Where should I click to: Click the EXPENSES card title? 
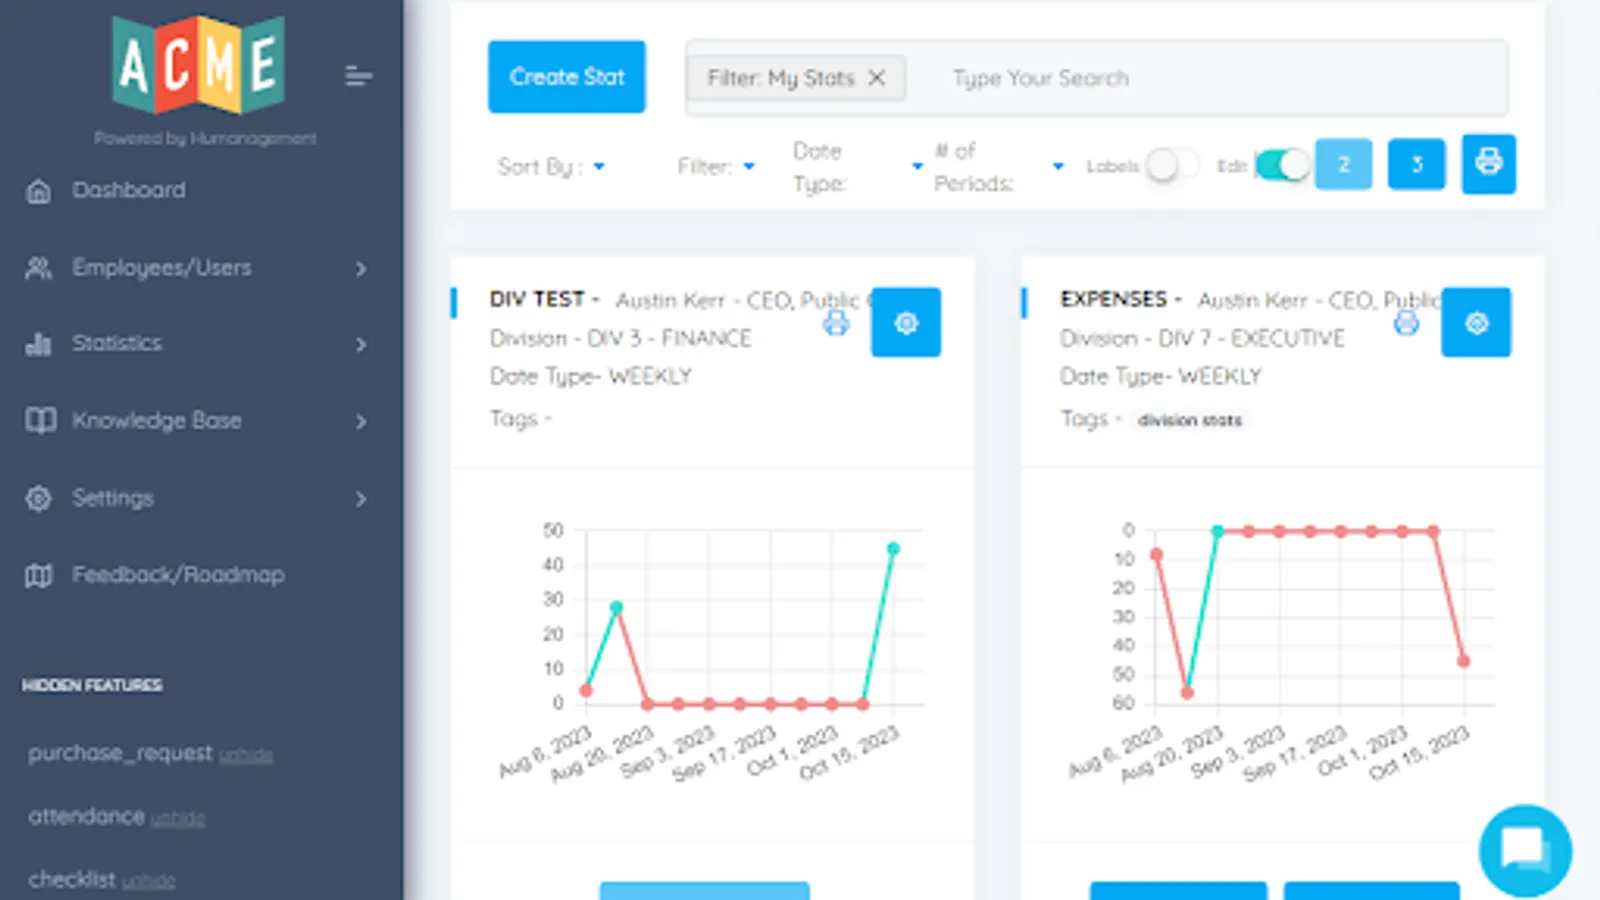click(1113, 299)
